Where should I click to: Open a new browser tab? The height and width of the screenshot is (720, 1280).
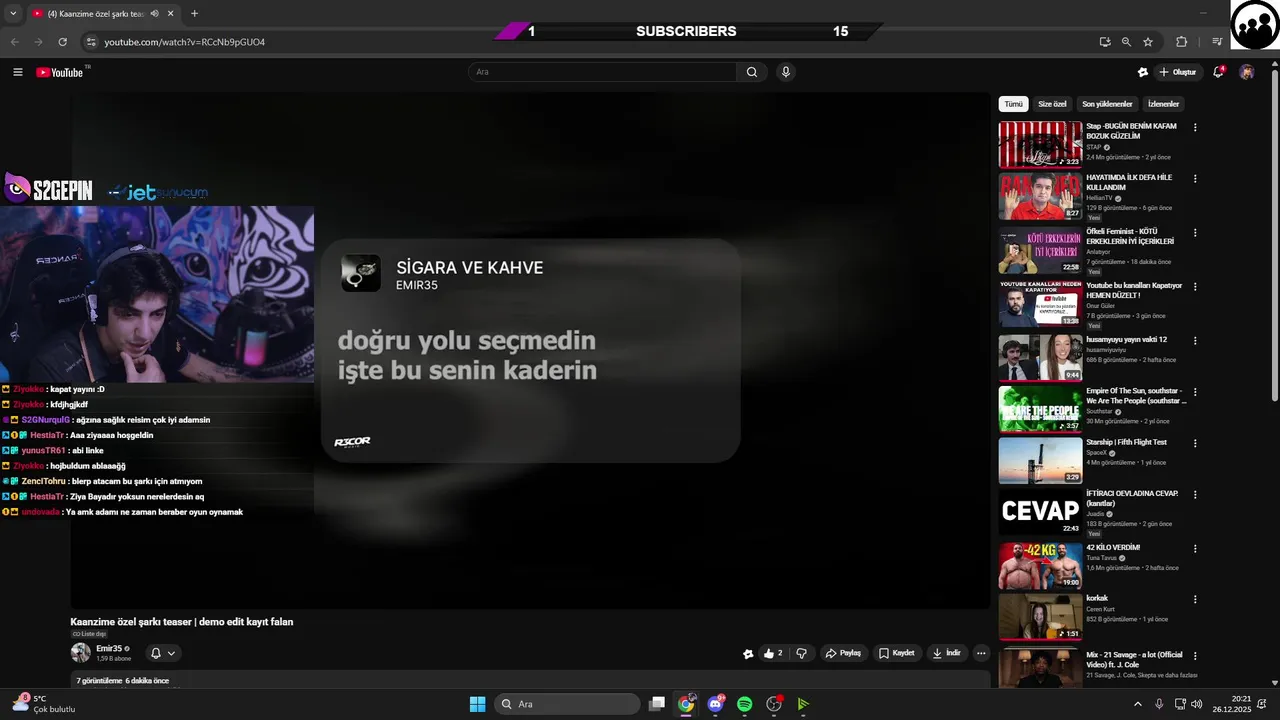coord(194,14)
